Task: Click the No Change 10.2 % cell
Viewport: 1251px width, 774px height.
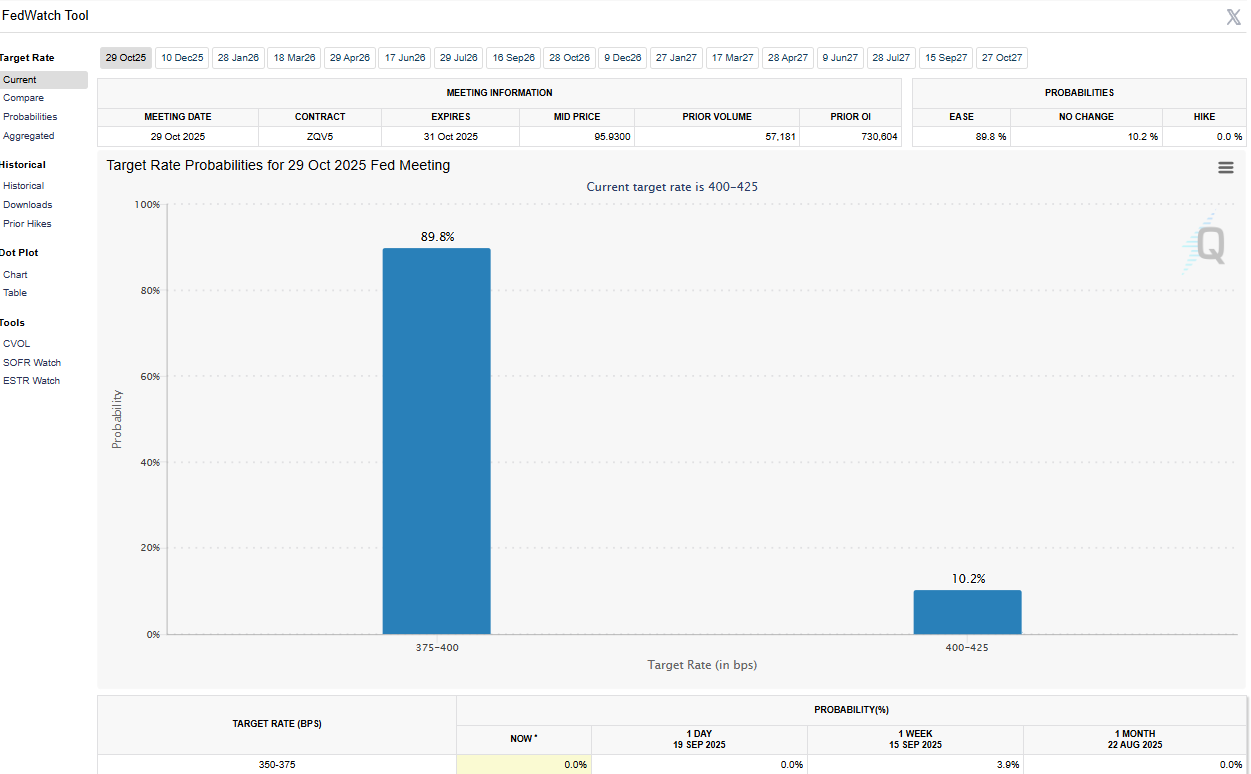Action: (1087, 137)
